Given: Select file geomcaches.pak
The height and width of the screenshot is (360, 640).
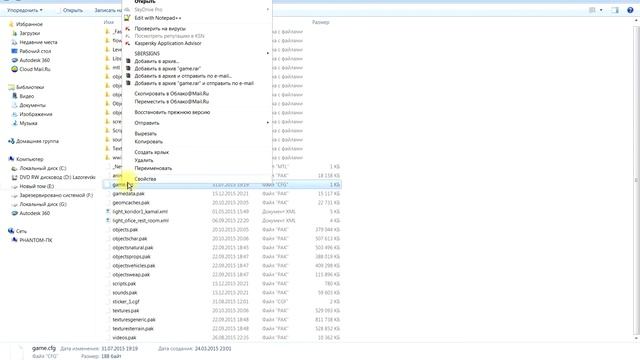Looking at the screenshot, I should 131,202.
